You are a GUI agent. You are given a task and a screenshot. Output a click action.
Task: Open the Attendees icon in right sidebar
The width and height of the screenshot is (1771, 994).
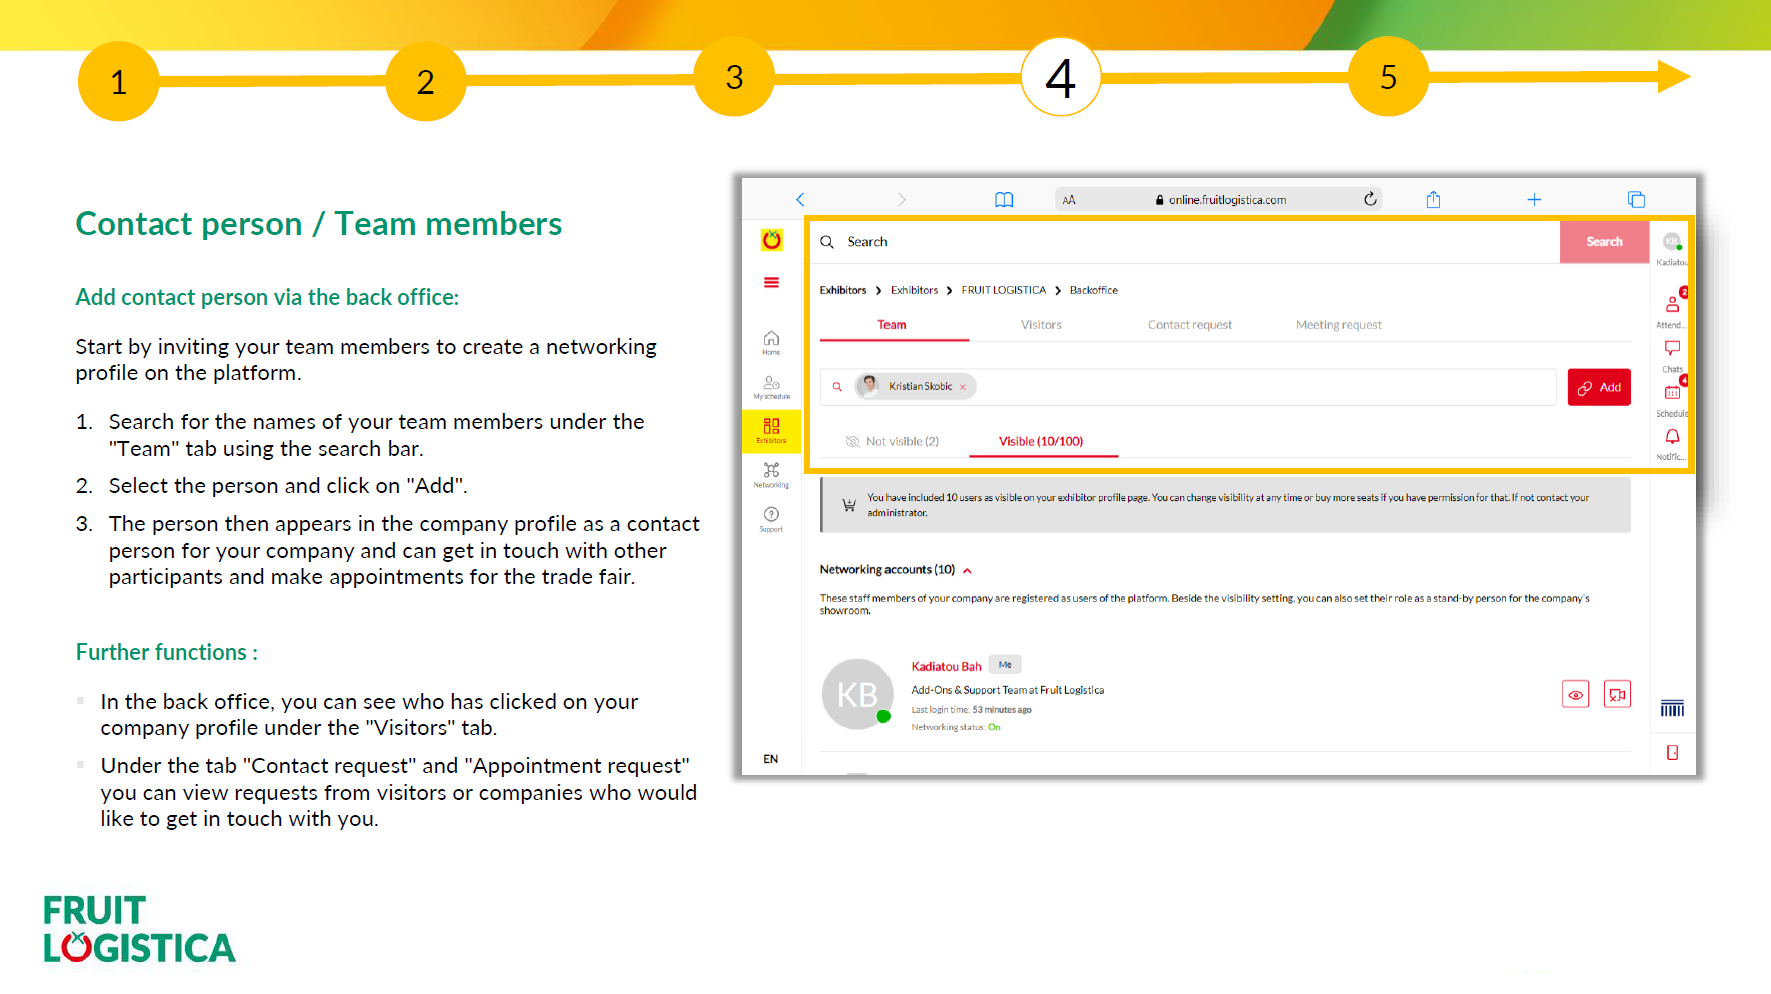pyautogui.click(x=1672, y=304)
